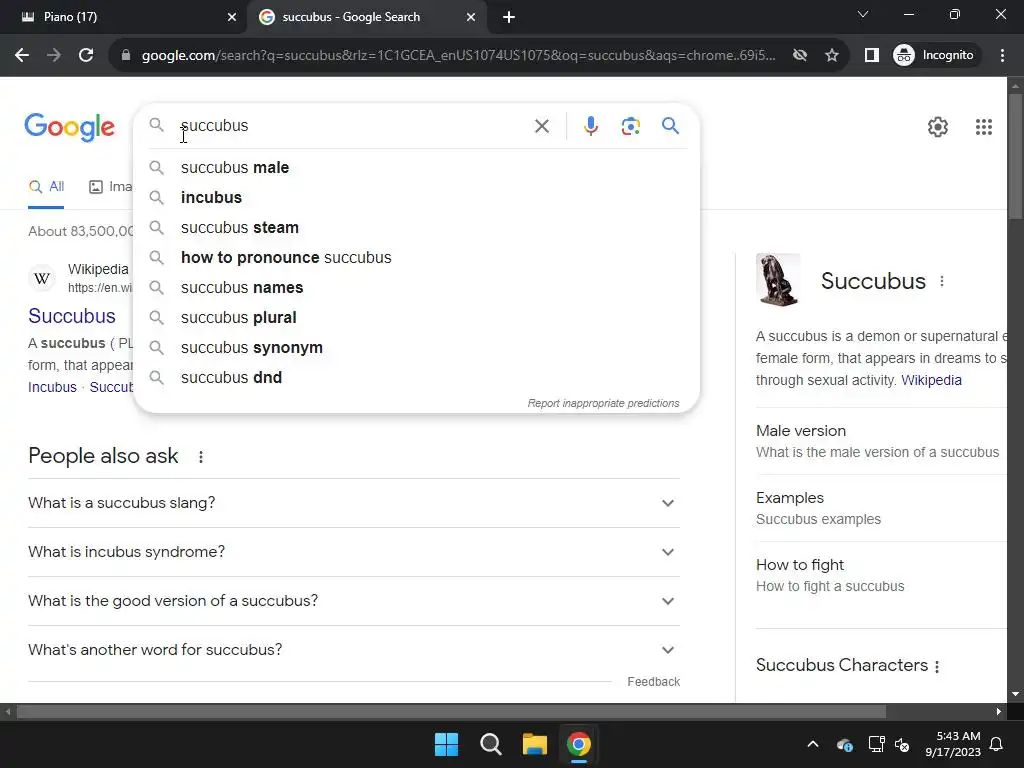Screen dimensions: 1024x768
Task: Close the Piano (17) tab
Action: (231, 17)
